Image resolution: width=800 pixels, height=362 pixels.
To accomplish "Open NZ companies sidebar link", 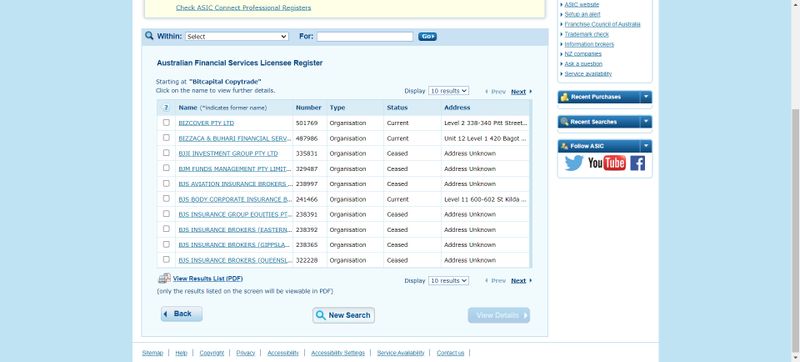I will pyautogui.click(x=583, y=54).
